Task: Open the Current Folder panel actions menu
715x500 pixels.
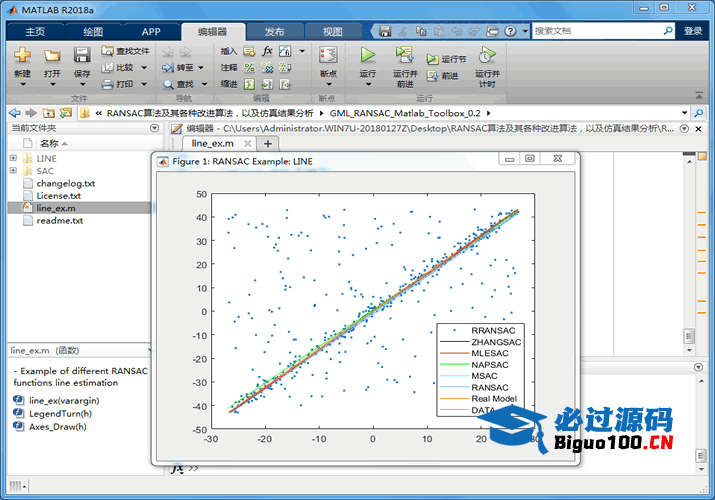Action: pos(155,128)
